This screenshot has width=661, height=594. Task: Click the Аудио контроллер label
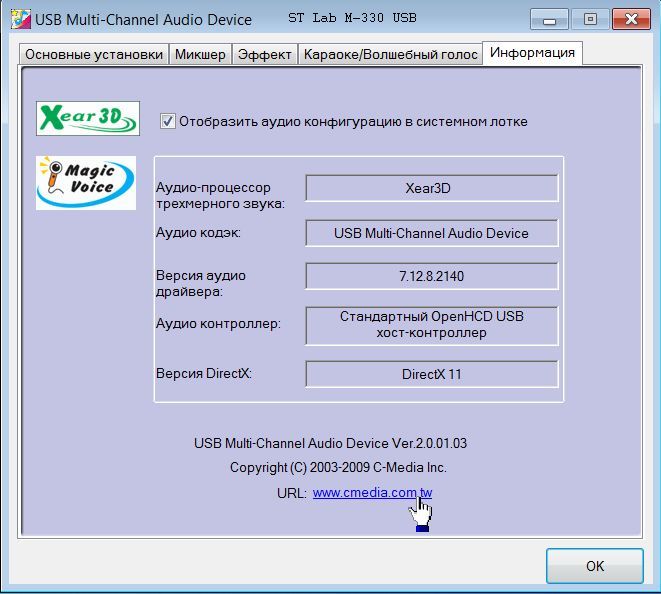[x=218, y=323]
